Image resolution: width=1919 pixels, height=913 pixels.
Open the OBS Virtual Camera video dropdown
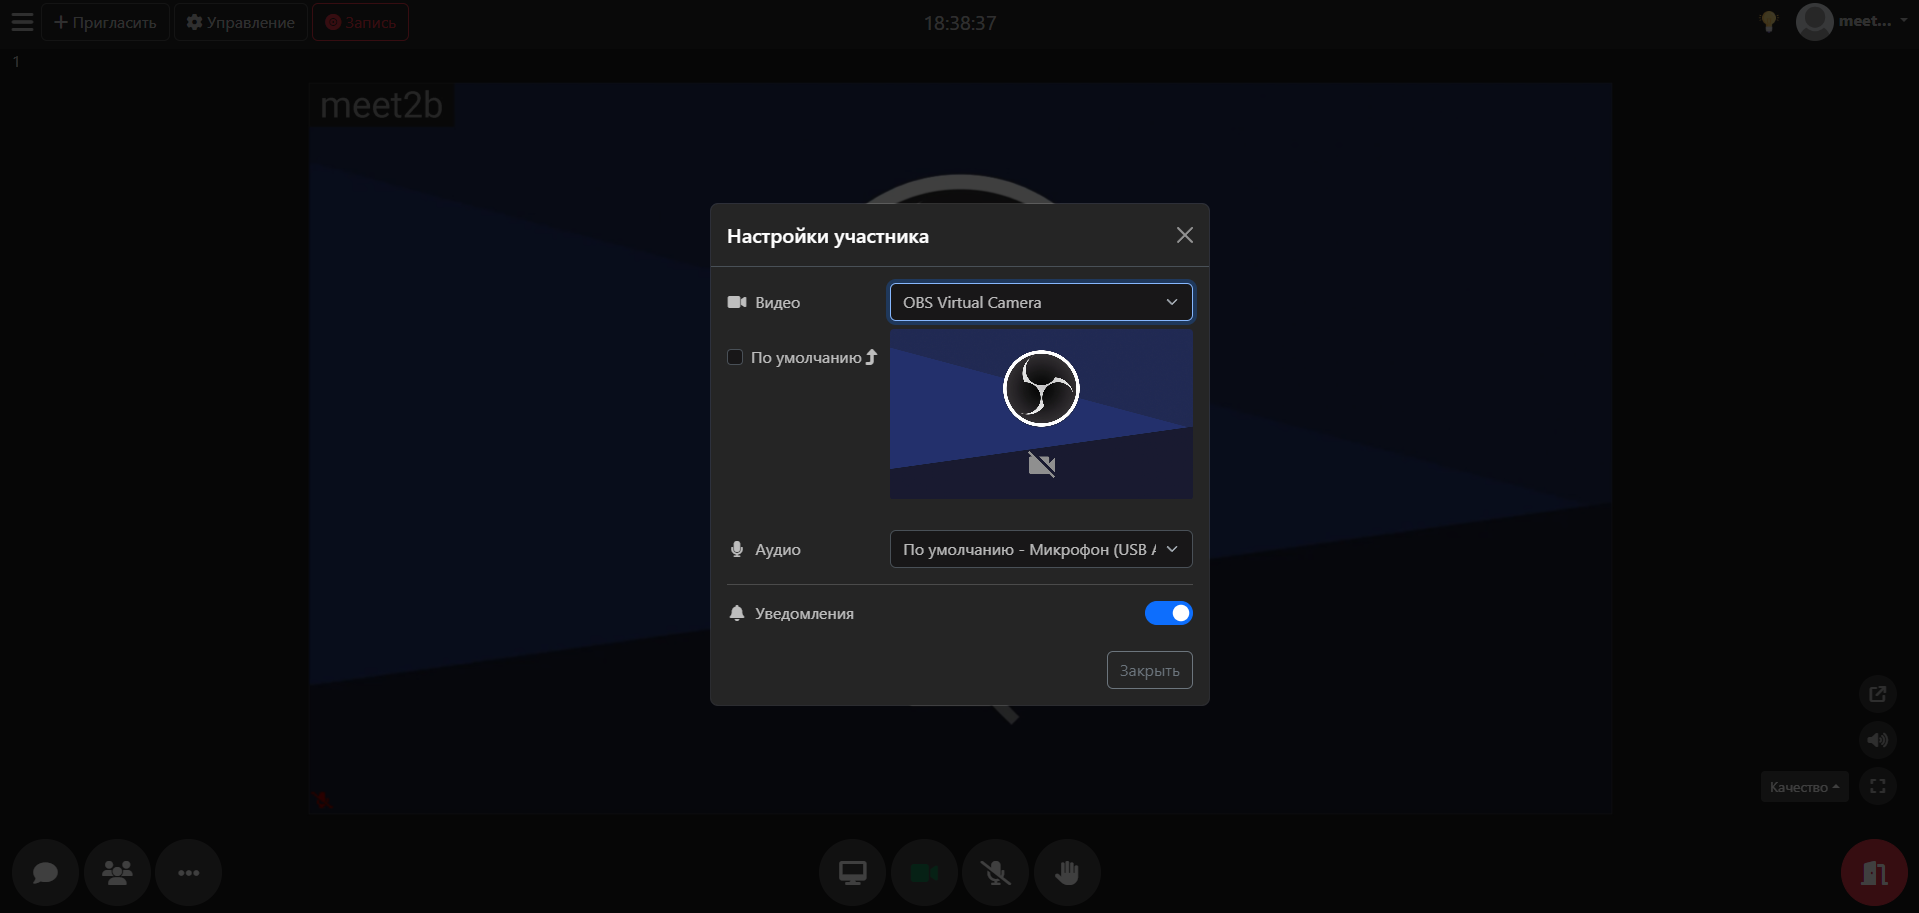click(x=1040, y=302)
